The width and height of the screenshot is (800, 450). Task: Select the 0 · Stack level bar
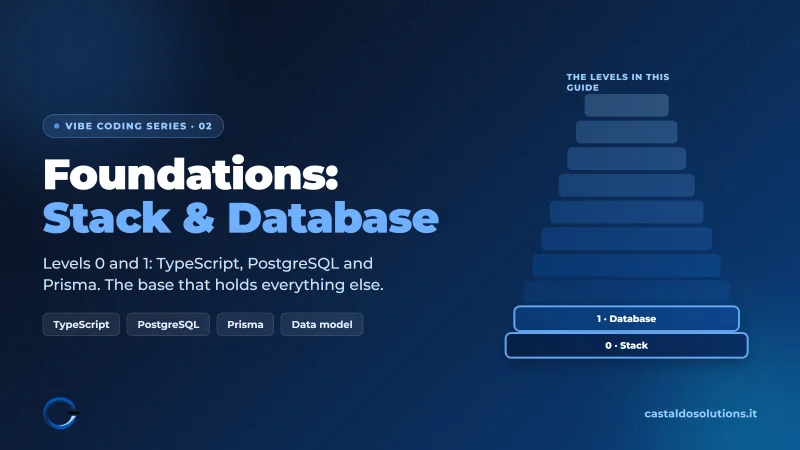[627, 345]
